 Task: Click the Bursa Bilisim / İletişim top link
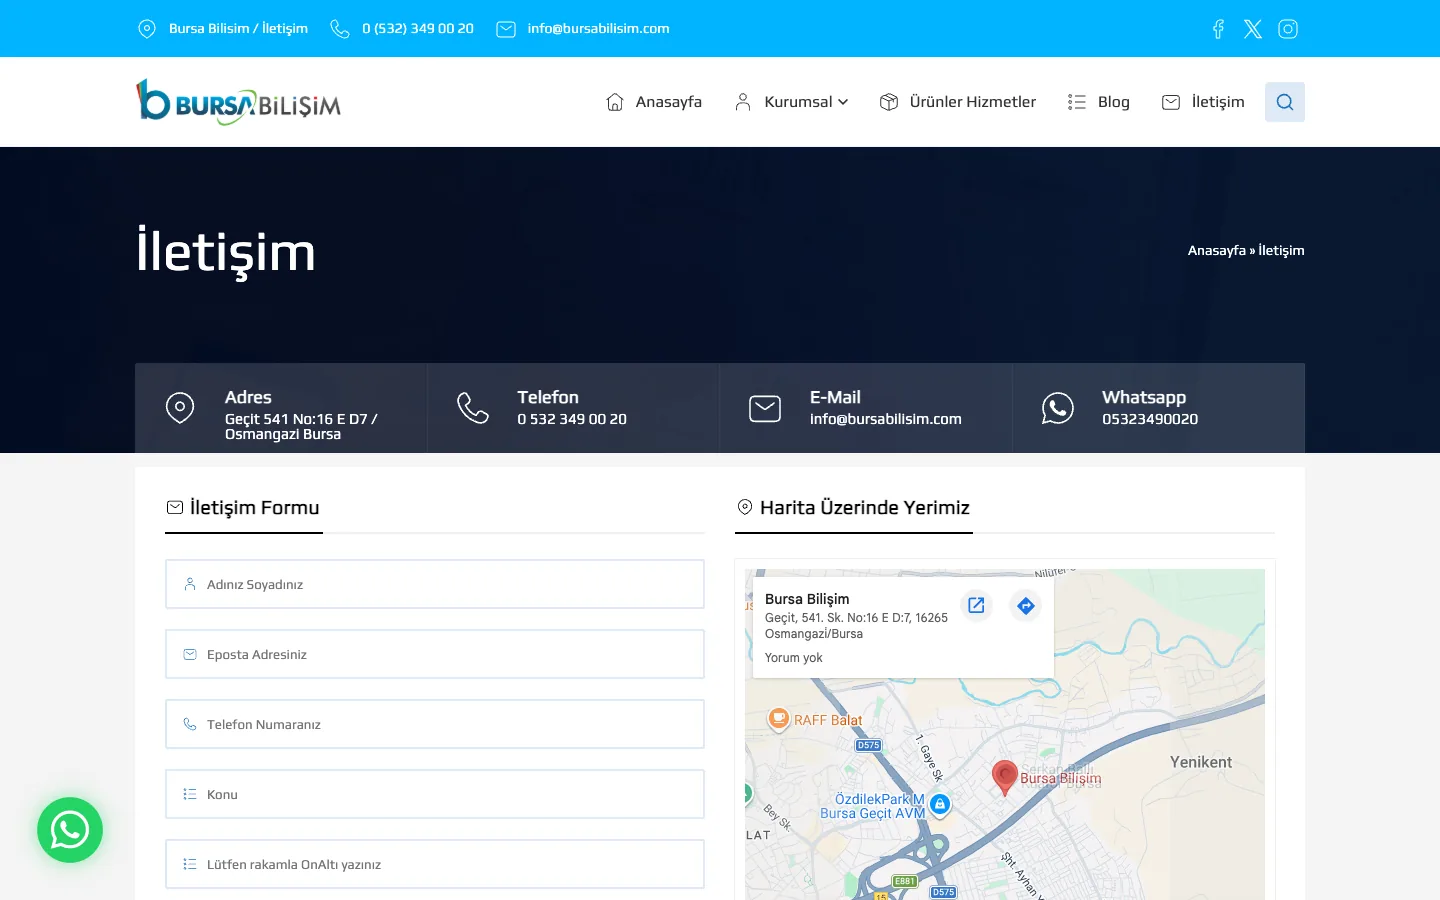click(x=238, y=29)
